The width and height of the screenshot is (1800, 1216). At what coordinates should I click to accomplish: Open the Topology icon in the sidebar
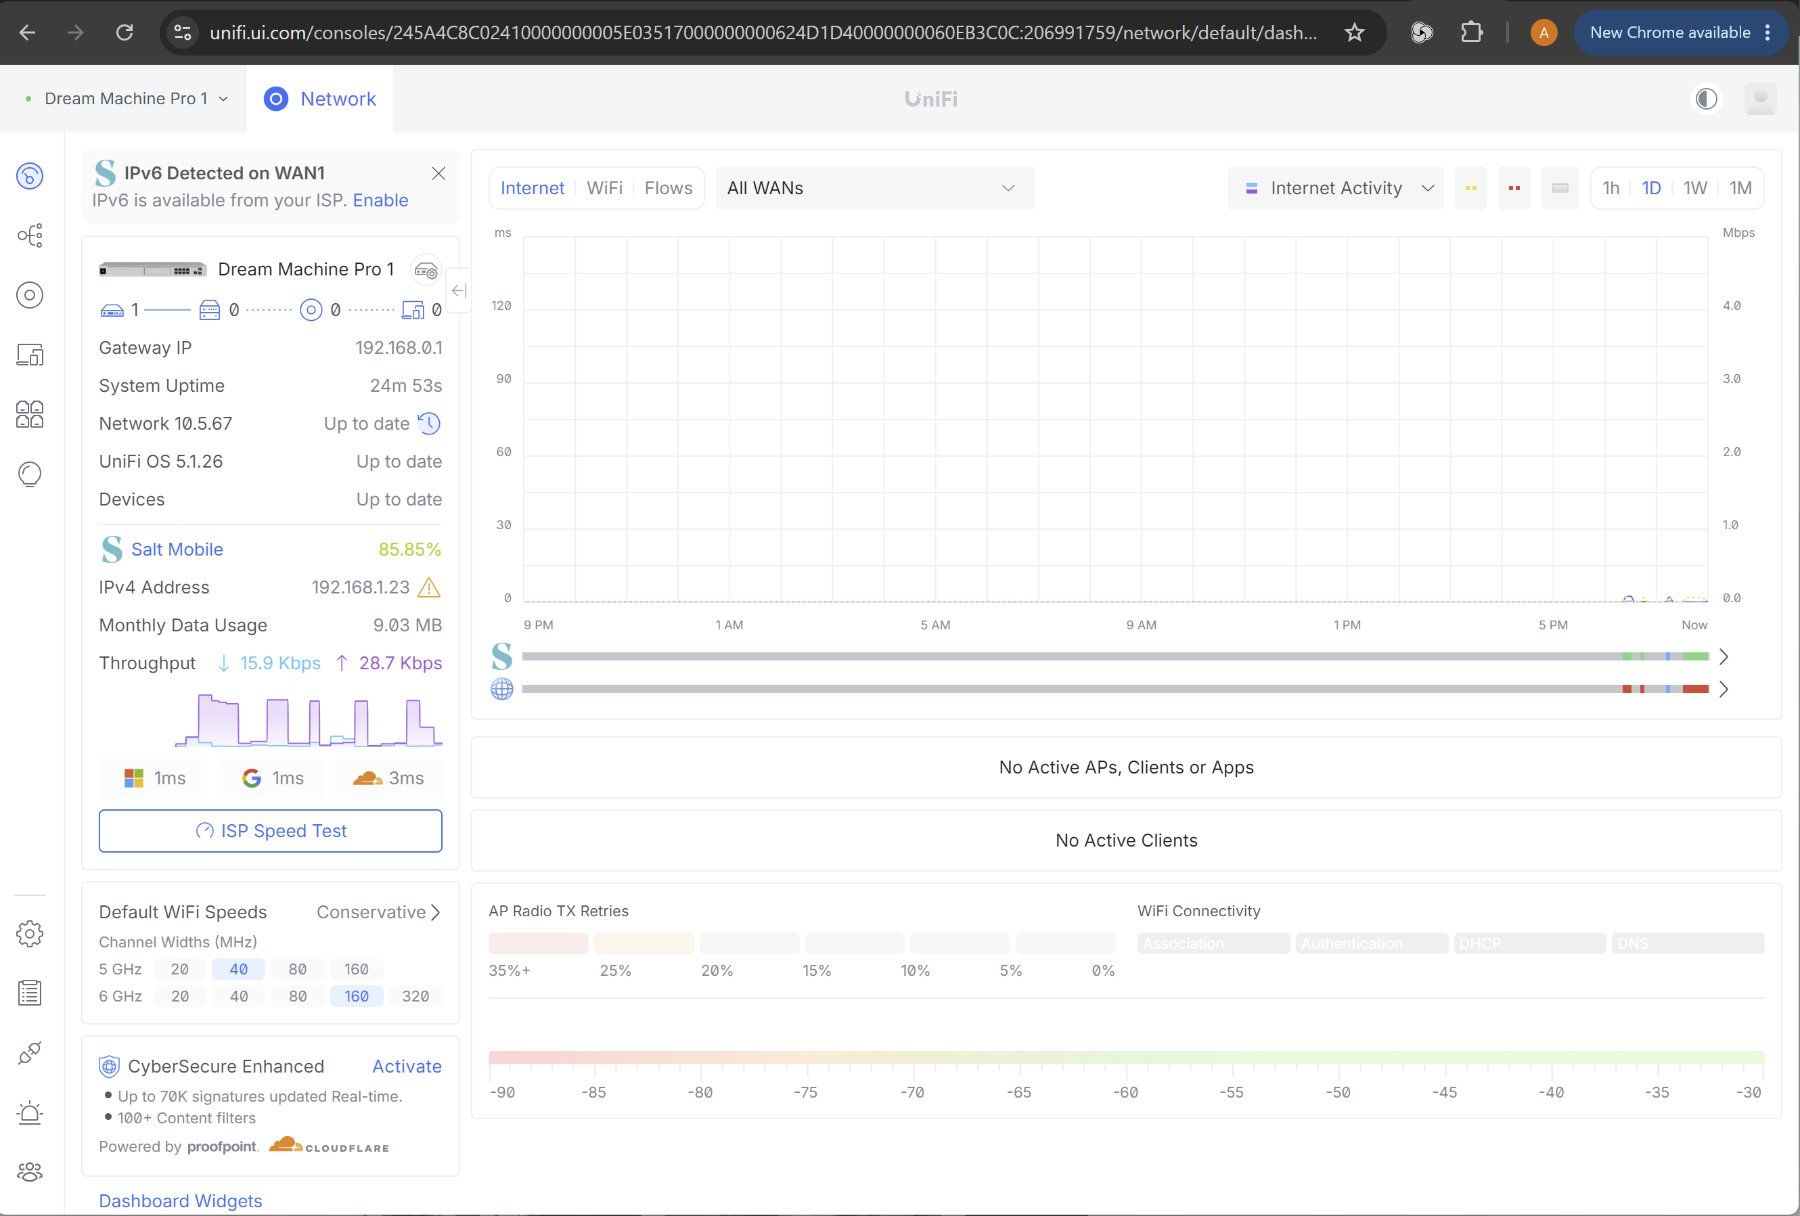30,236
